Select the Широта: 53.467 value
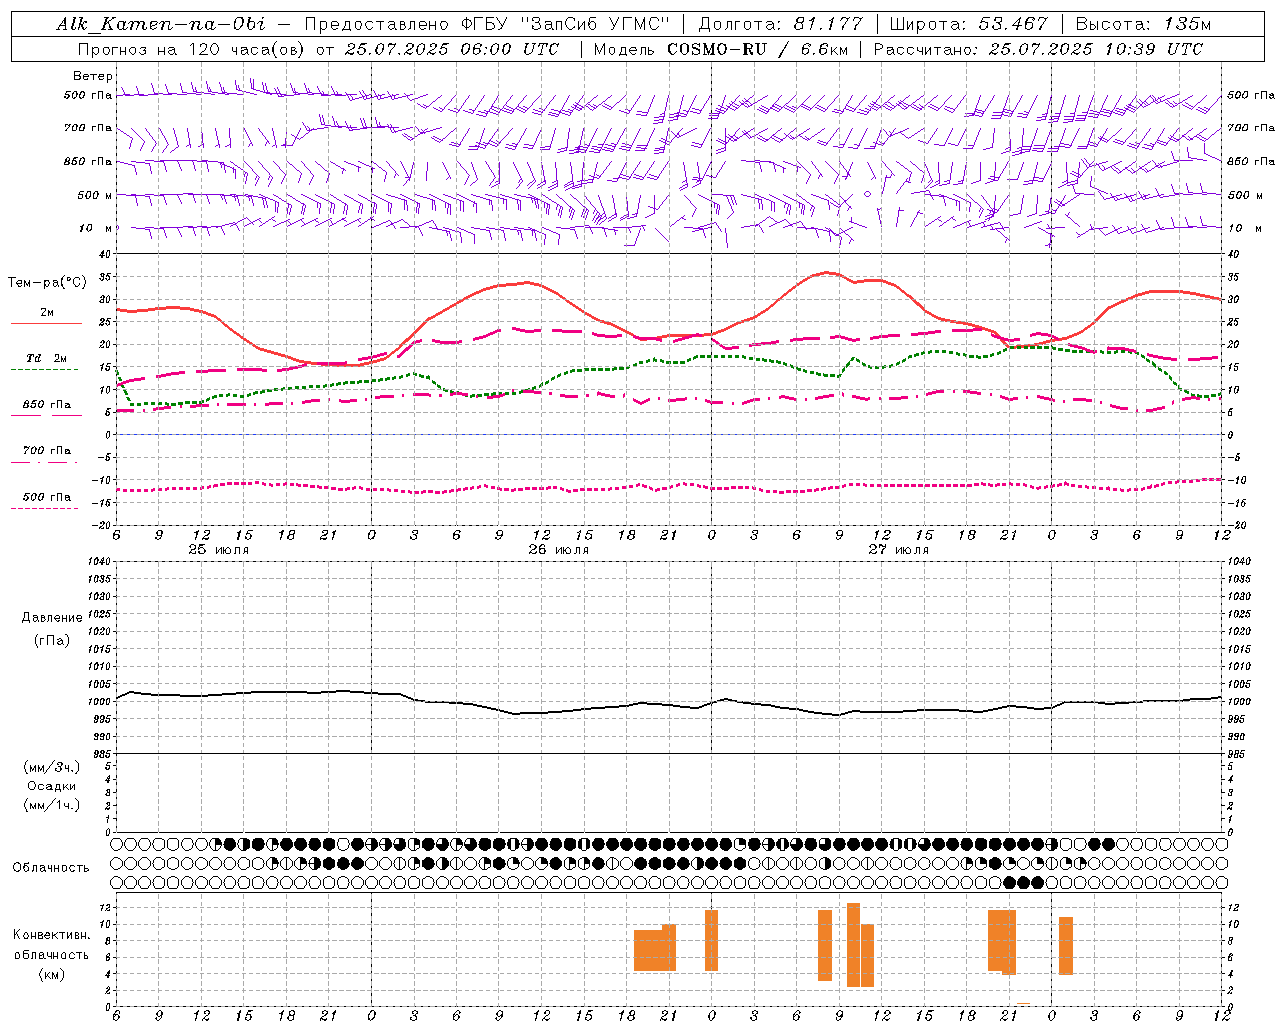 click(968, 24)
